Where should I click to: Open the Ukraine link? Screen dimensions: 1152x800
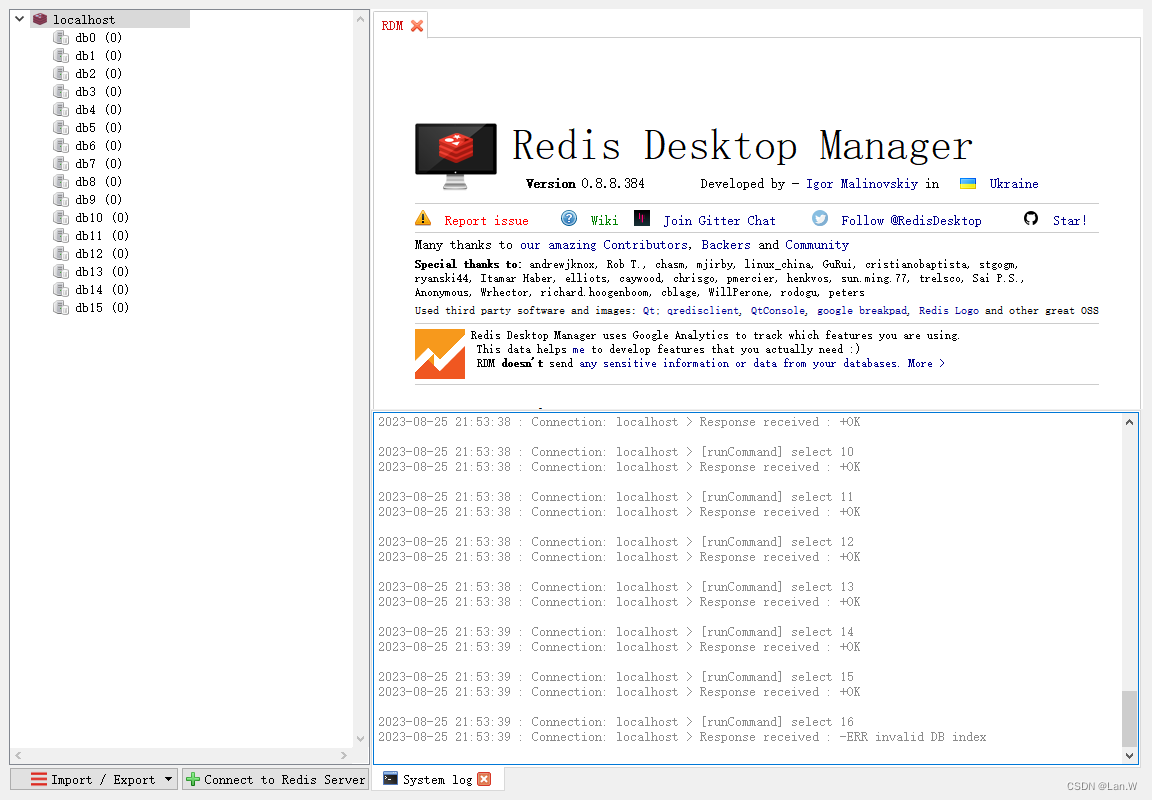tap(1014, 184)
